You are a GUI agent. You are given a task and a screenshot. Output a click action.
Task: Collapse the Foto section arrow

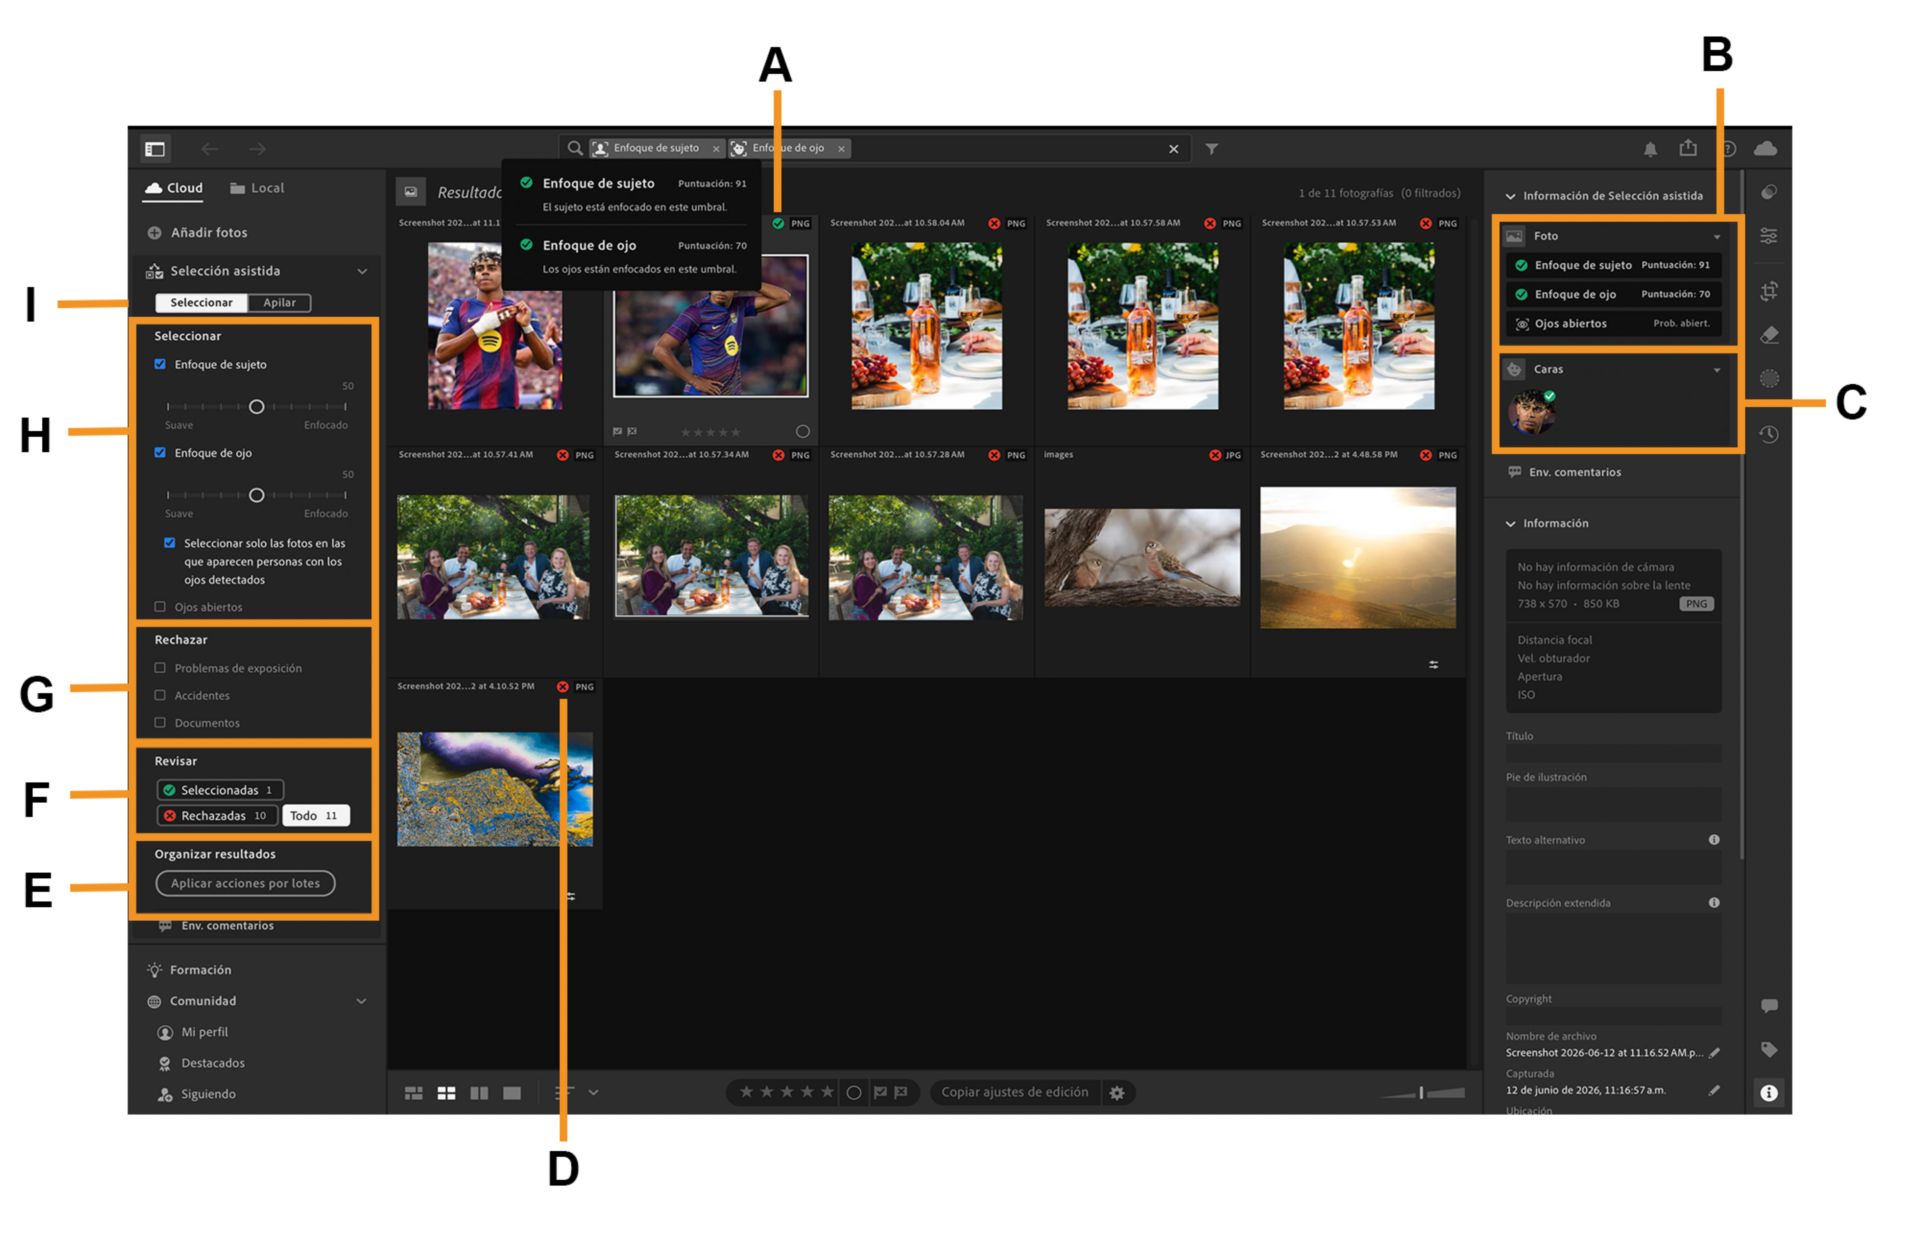click(1717, 237)
